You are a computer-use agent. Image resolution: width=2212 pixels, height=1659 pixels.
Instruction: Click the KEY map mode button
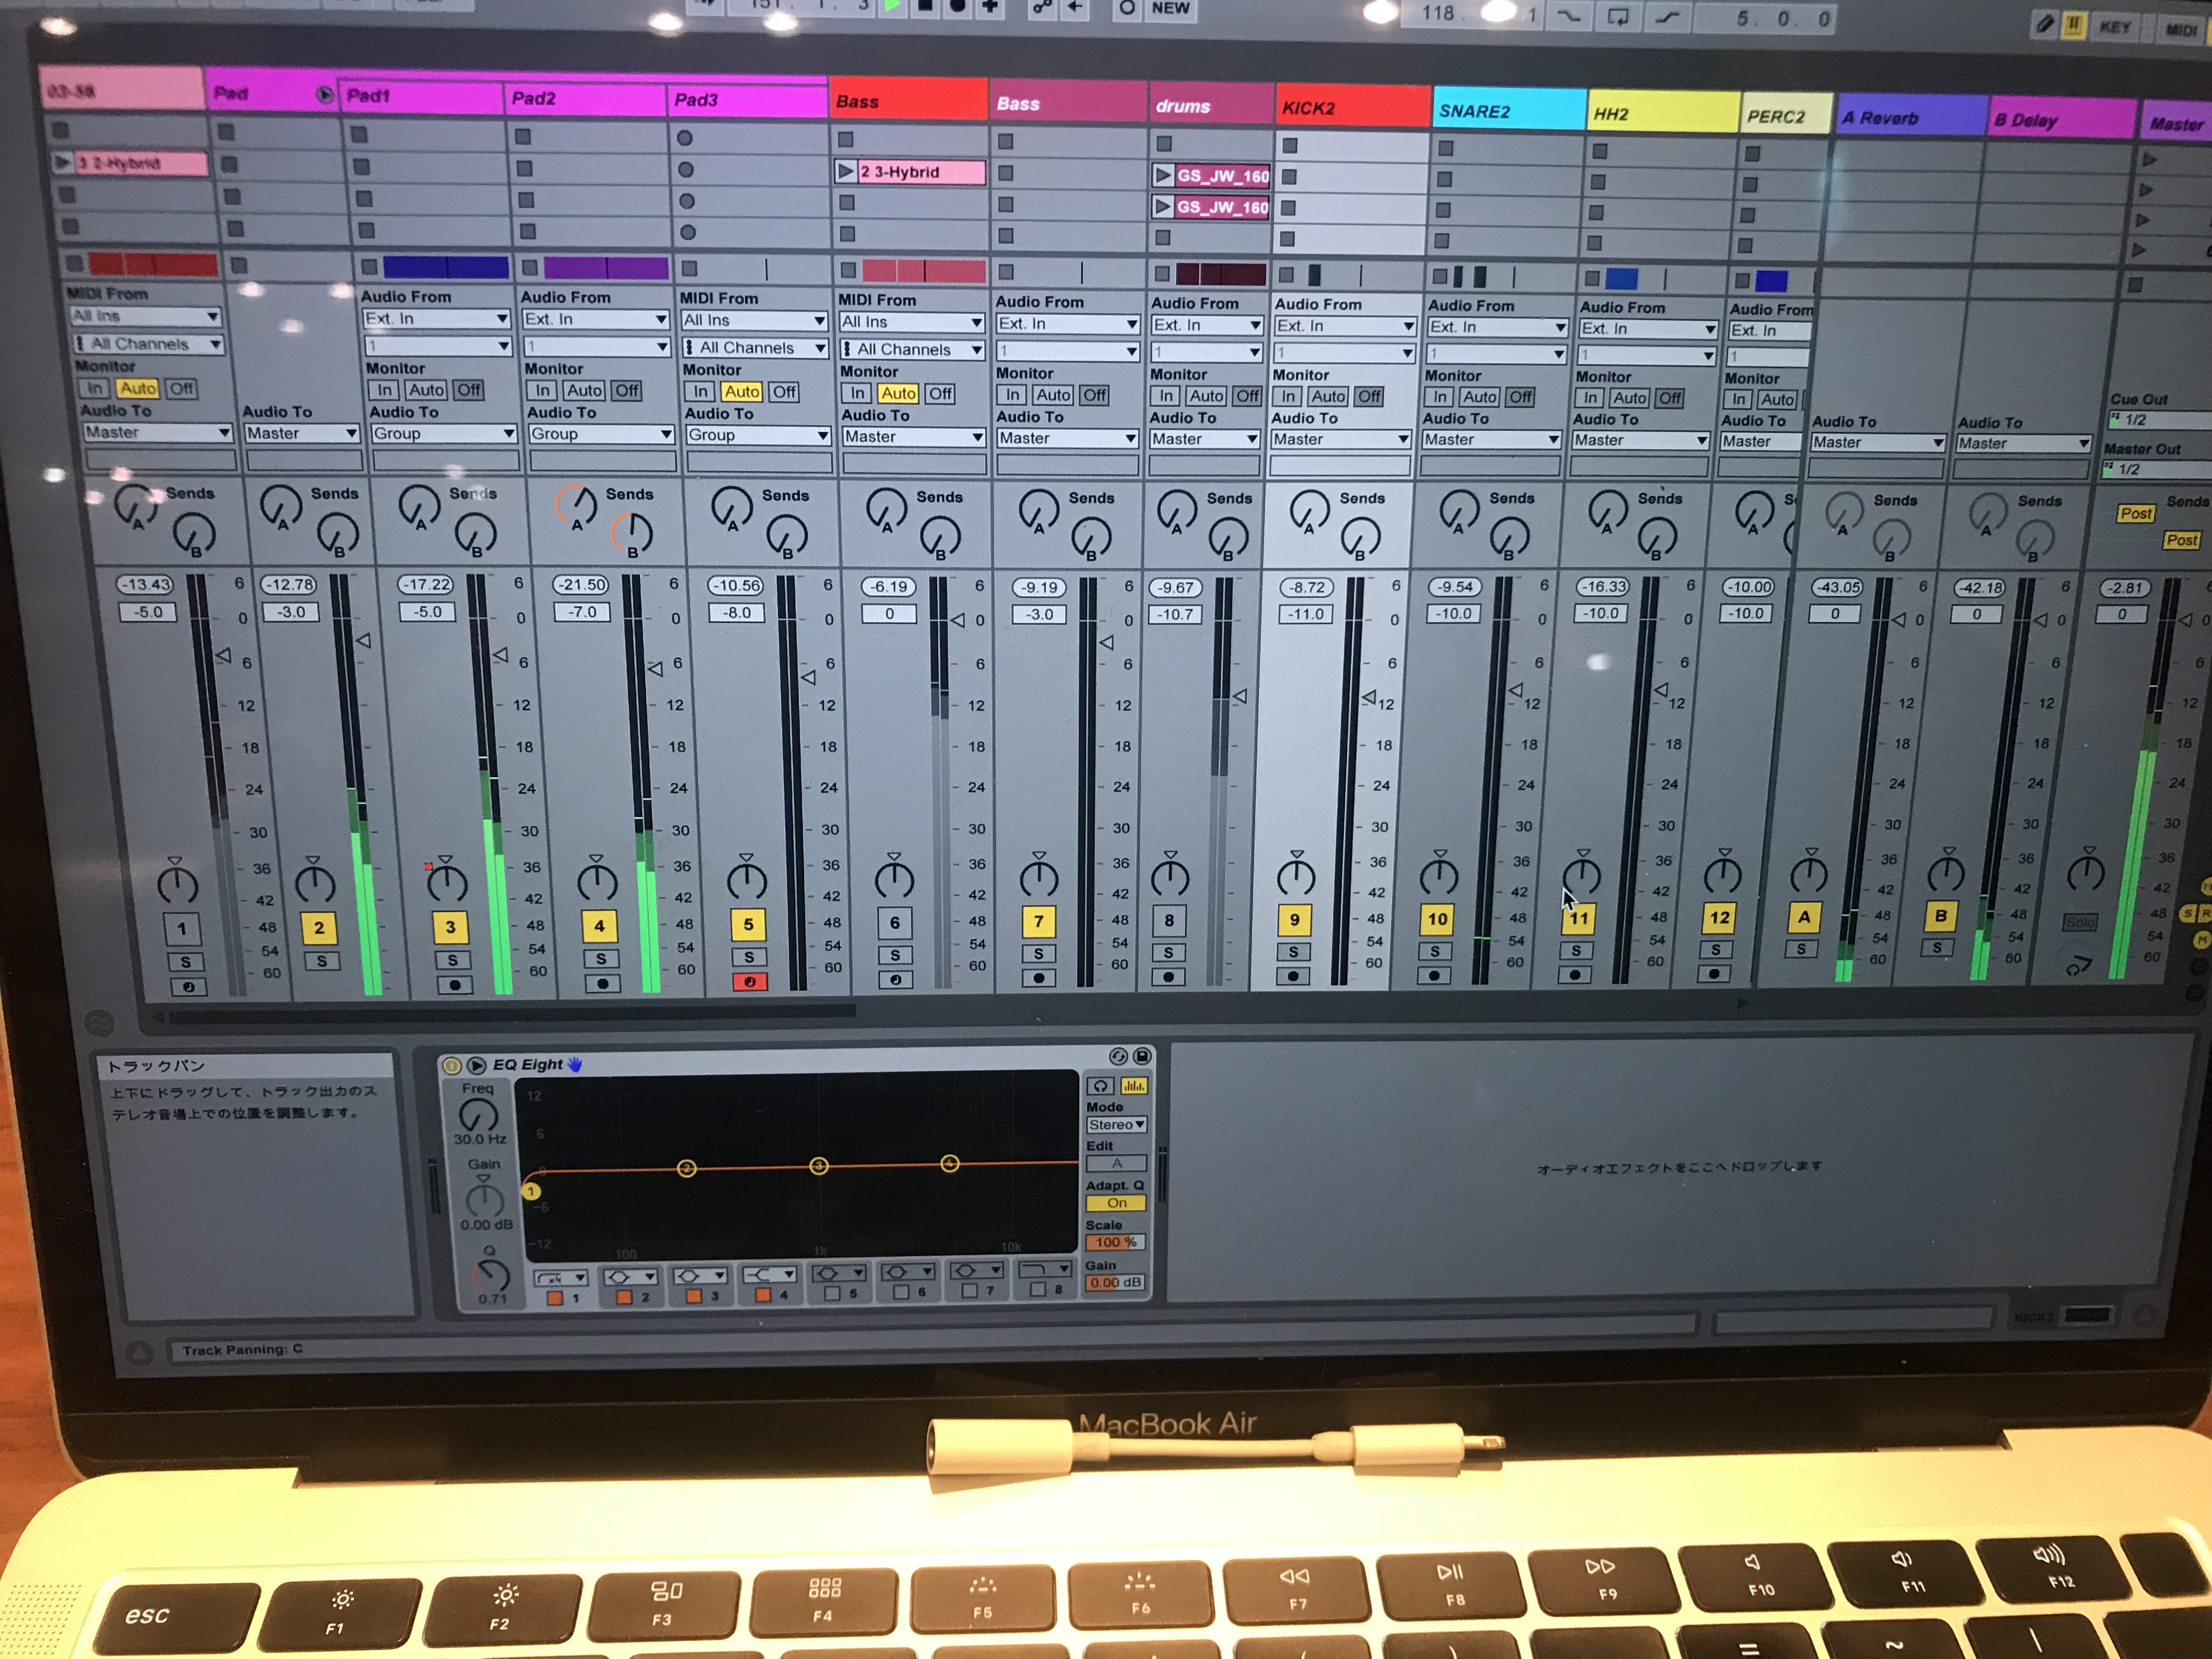(x=2114, y=27)
